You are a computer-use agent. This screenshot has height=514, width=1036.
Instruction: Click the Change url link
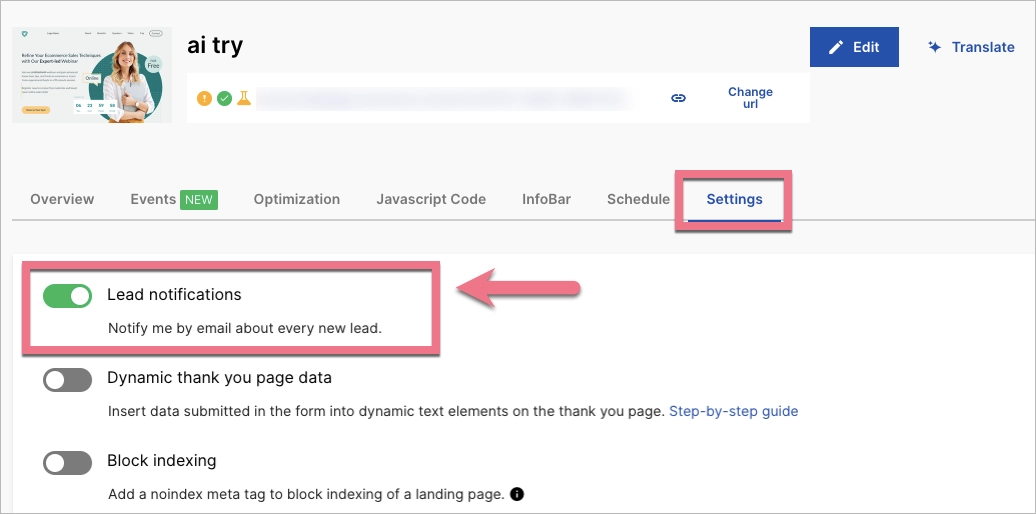(x=750, y=98)
